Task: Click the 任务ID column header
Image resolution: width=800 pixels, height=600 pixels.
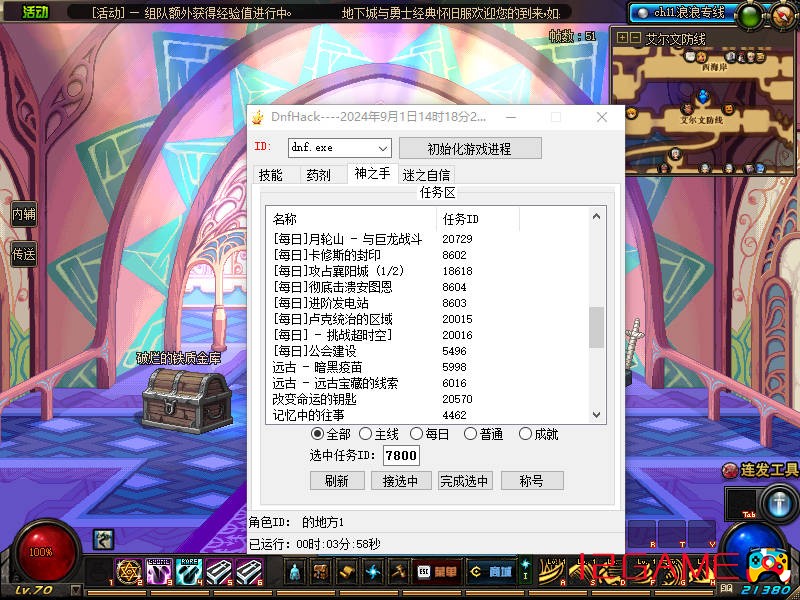Action: pos(478,219)
